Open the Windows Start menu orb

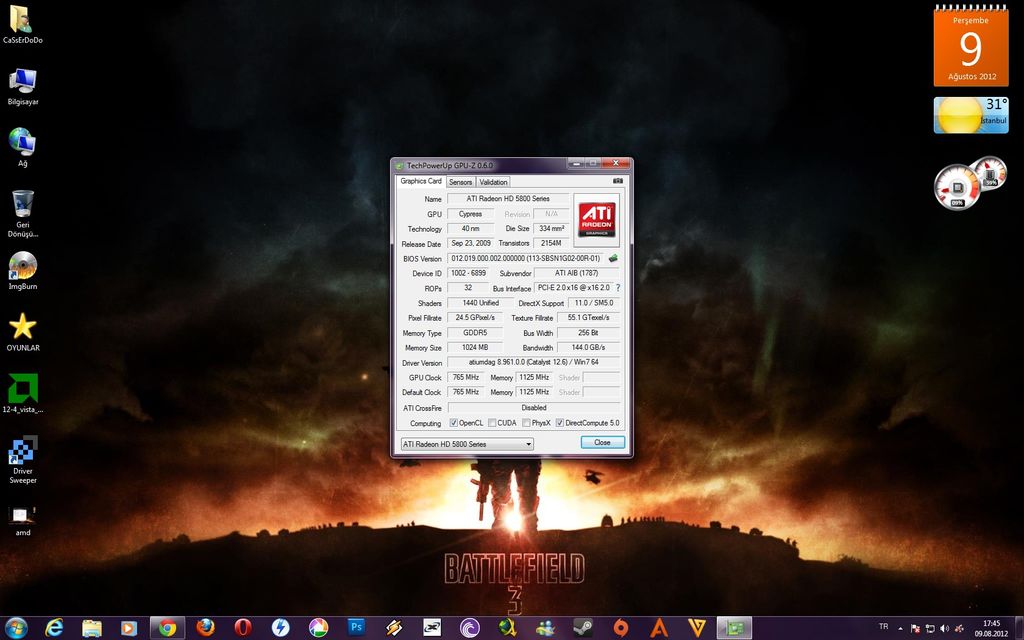16,628
